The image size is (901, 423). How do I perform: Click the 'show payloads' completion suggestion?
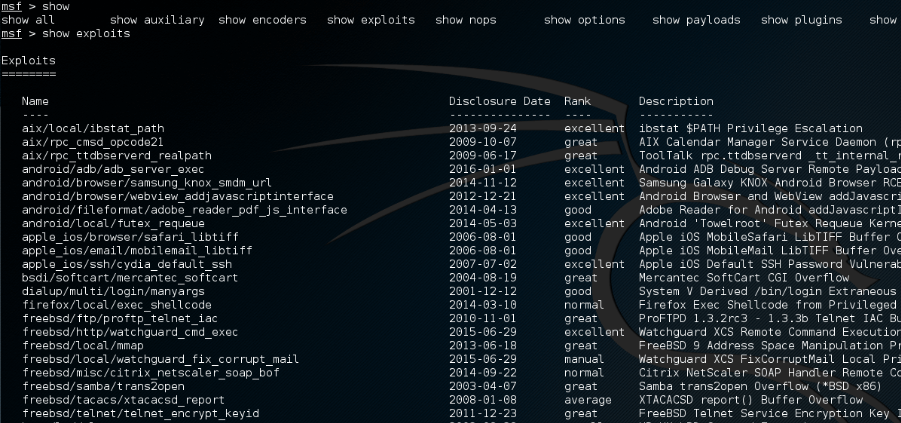click(x=696, y=20)
